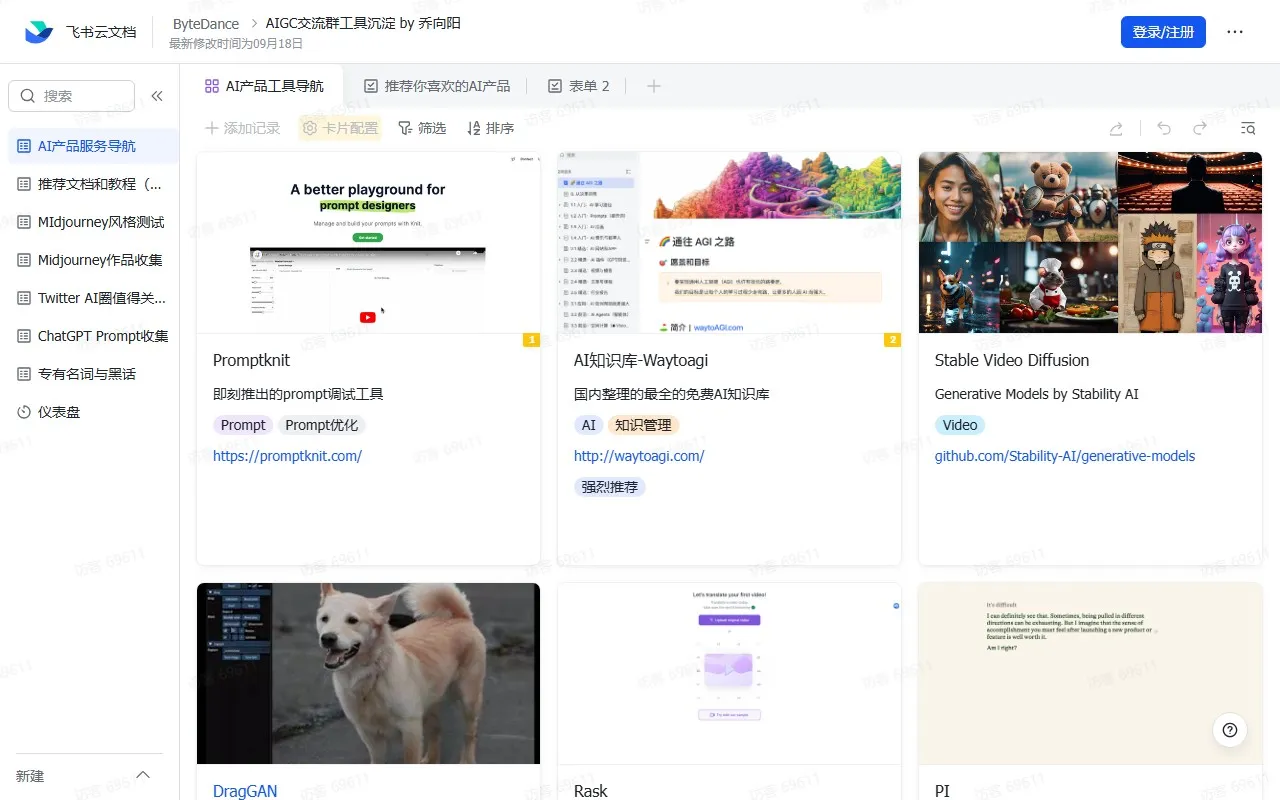Click the sidebar 搜索 search box
1280x800 pixels.
tap(70, 95)
